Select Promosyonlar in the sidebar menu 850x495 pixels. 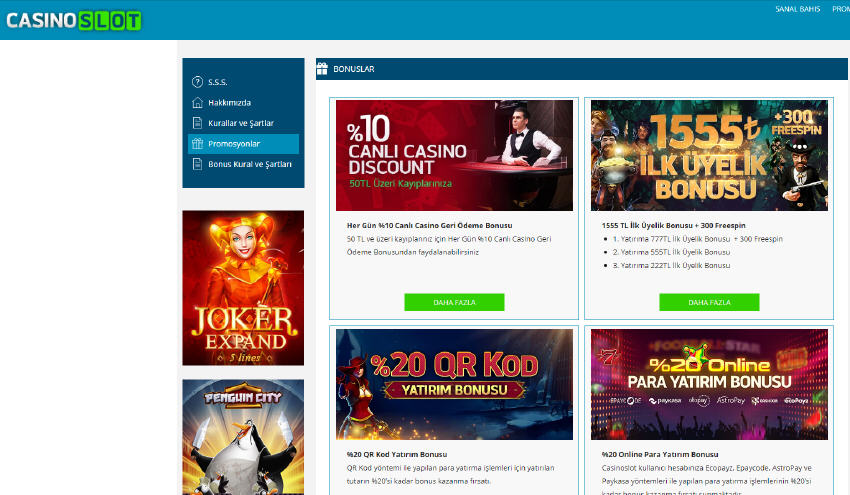click(x=234, y=144)
